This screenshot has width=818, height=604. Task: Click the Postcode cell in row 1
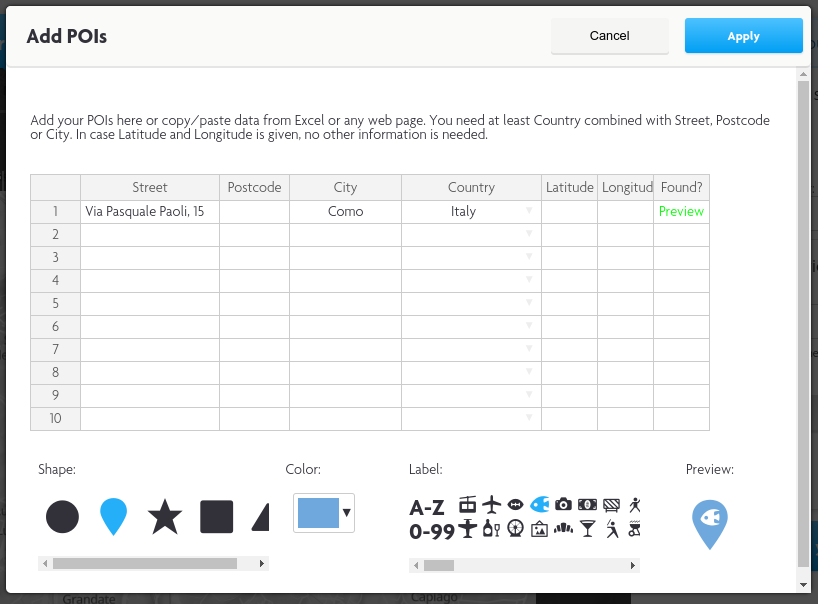click(x=254, y=212)
